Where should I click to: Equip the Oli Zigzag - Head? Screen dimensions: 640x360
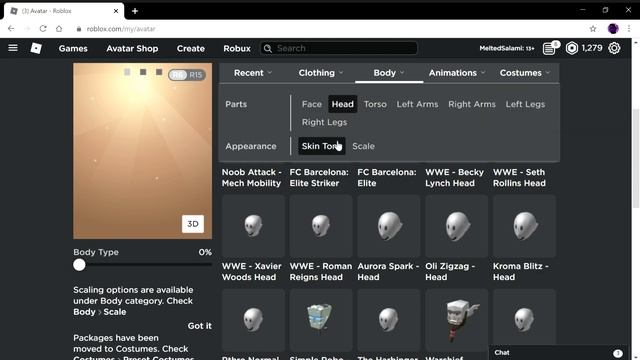tap(456, 226)
